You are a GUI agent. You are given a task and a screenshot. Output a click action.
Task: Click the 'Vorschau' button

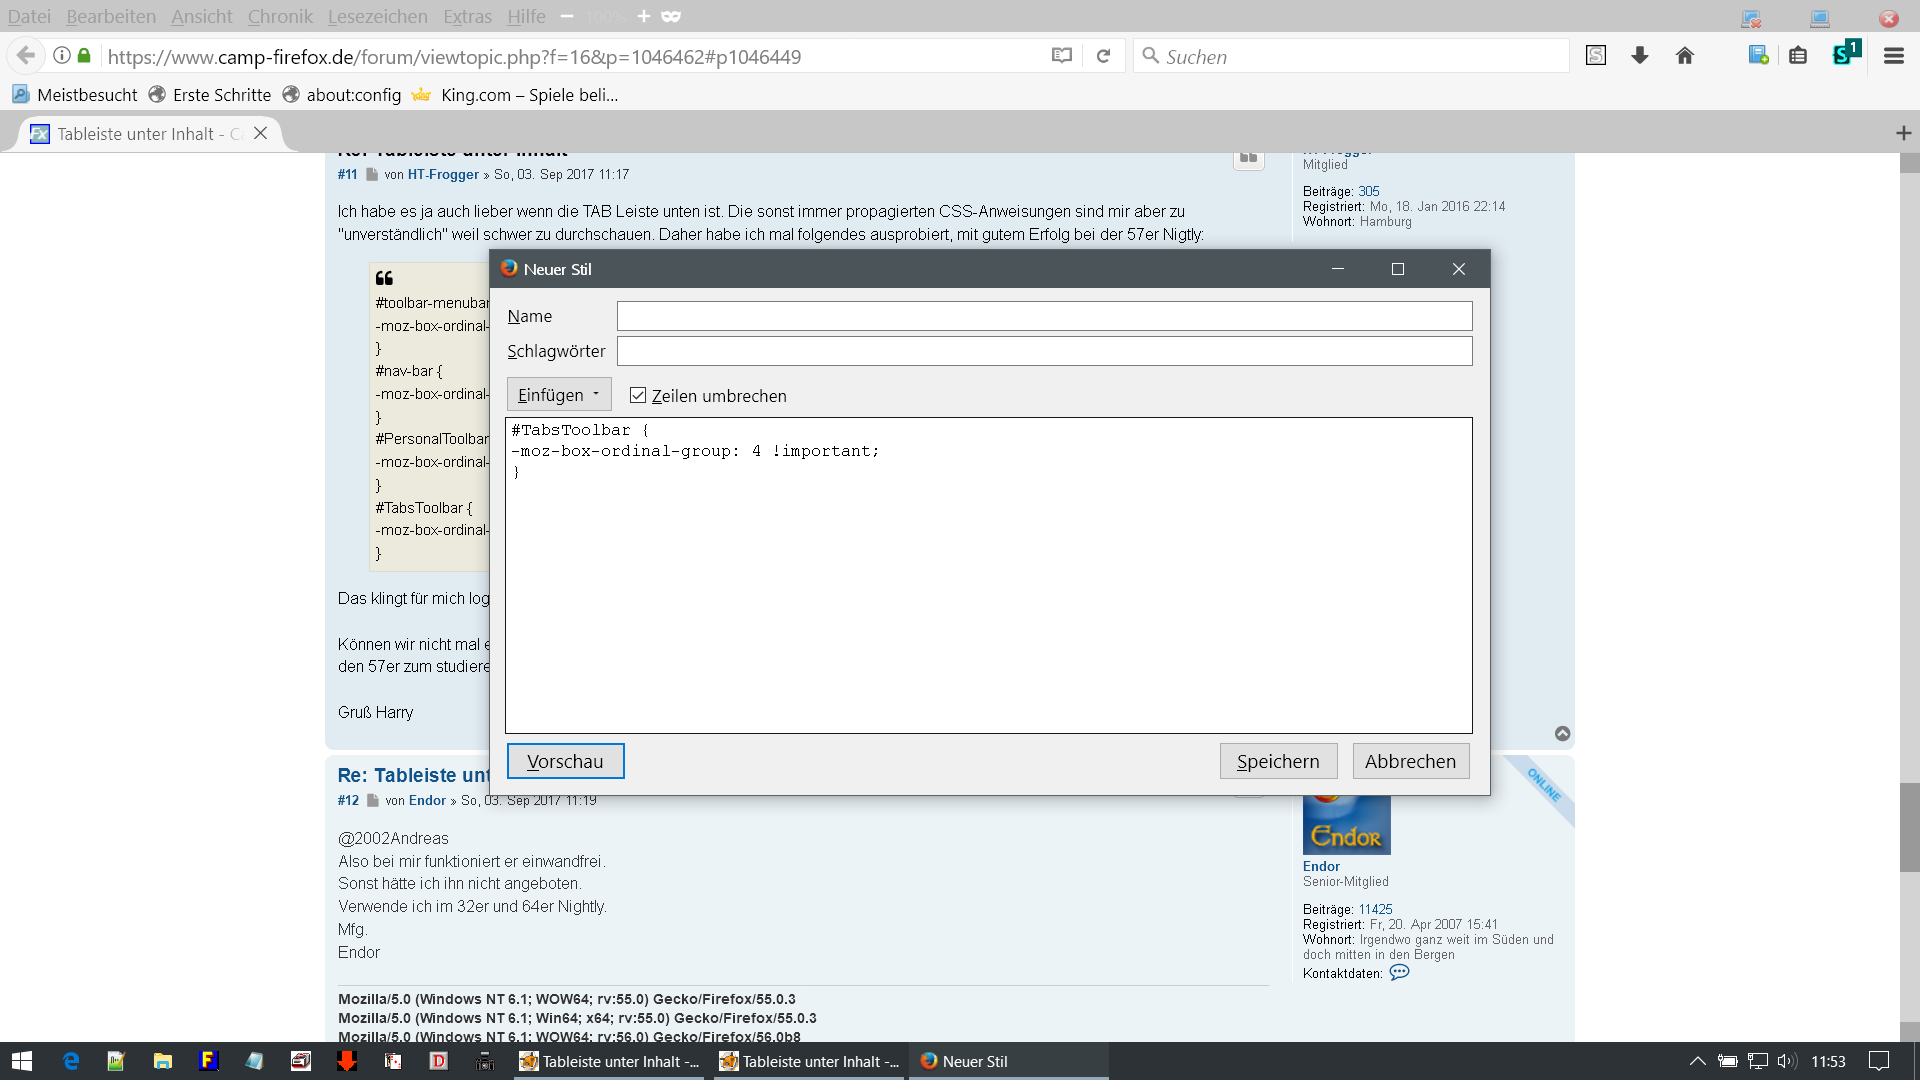point(565,761)
